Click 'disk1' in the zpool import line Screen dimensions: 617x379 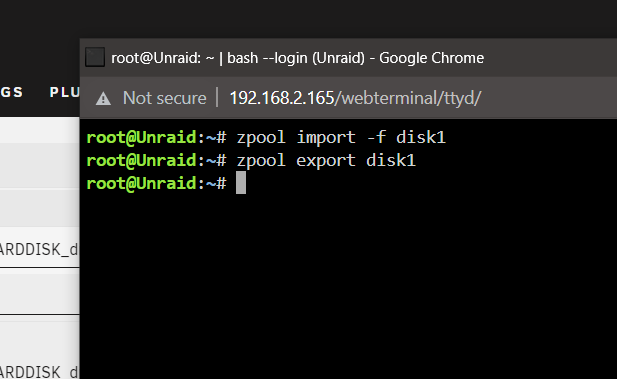click(421, 137)
